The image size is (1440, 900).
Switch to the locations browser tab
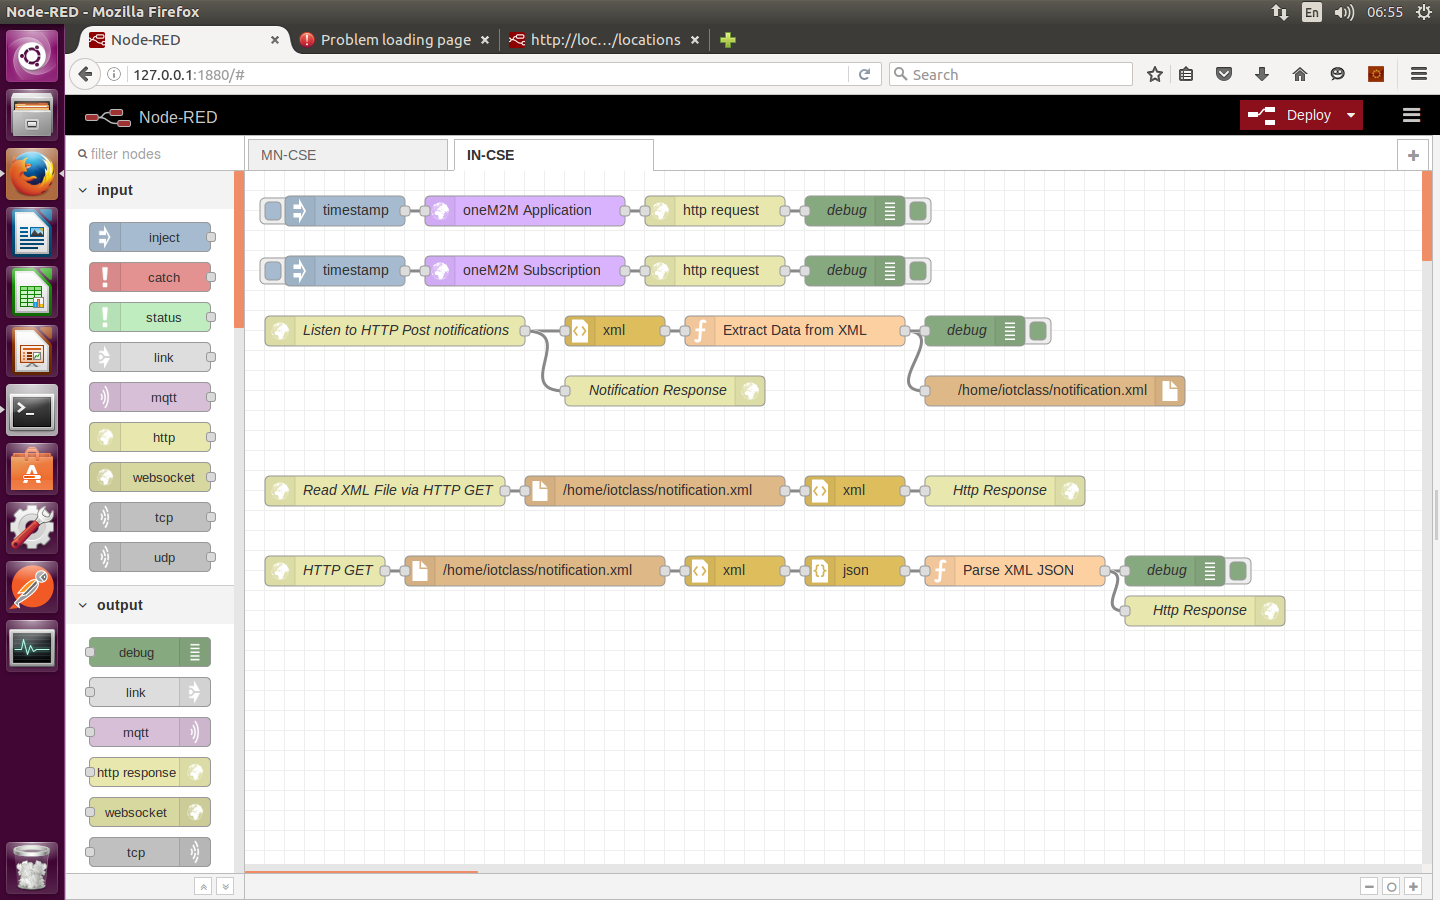(x=605, y=40)
